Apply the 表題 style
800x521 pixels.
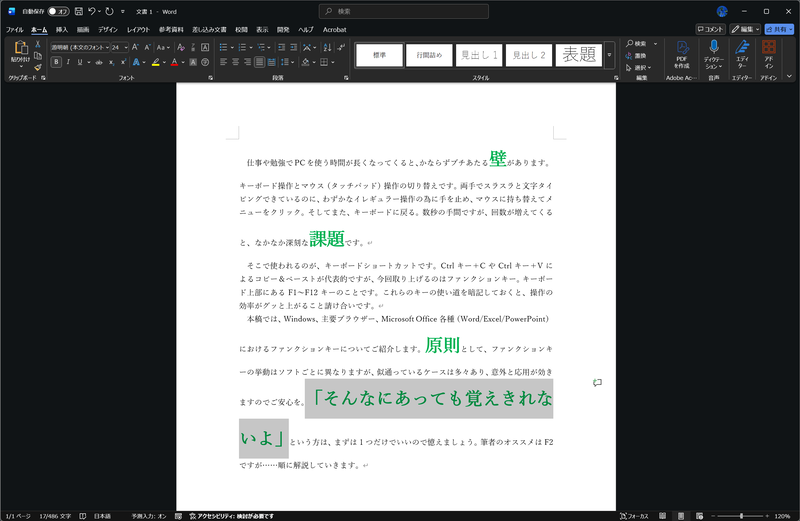579,55
